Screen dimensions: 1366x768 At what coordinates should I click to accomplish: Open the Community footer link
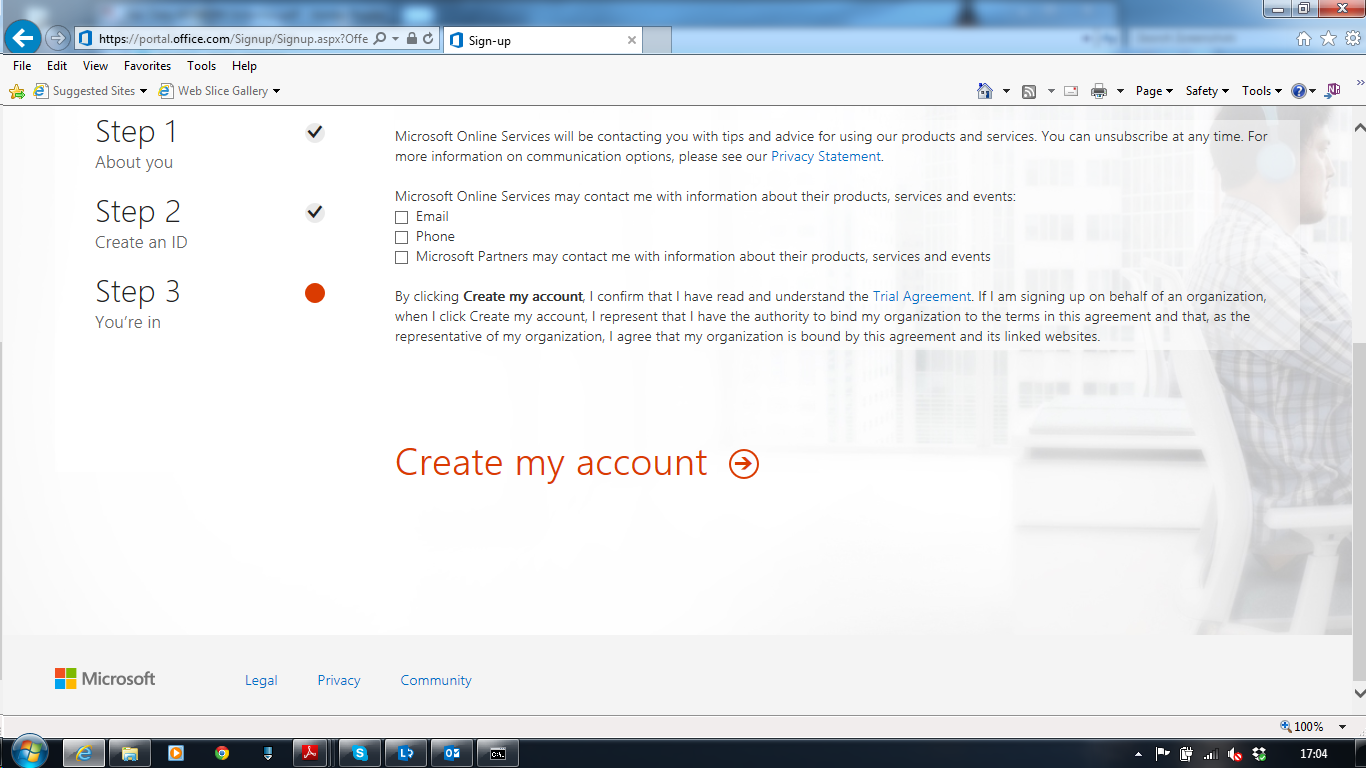pos(436,680)
